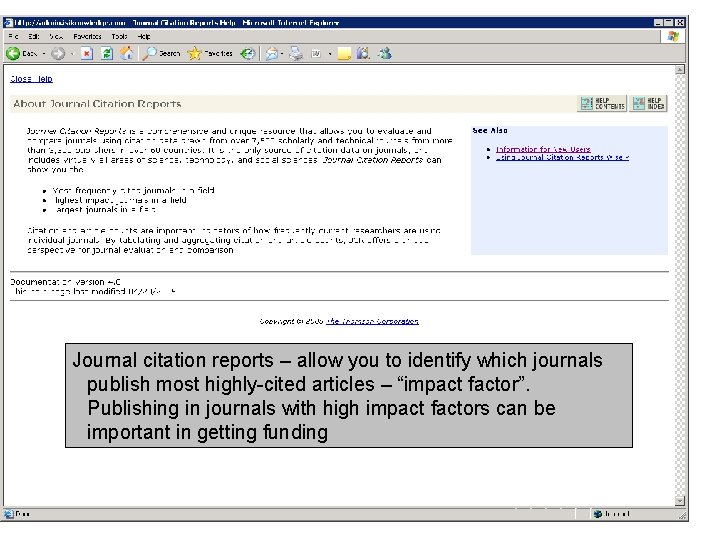Click the Research toolbar icon
The image size is (720, 540).
coord(363,53)
